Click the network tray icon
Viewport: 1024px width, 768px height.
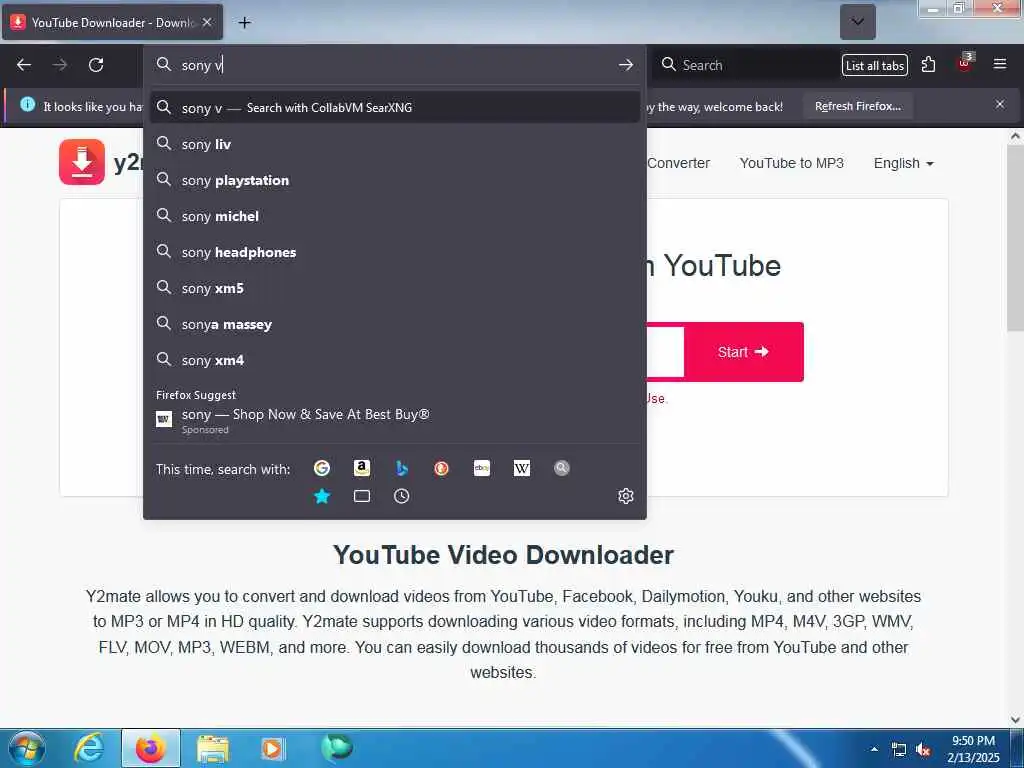point(899,750)
